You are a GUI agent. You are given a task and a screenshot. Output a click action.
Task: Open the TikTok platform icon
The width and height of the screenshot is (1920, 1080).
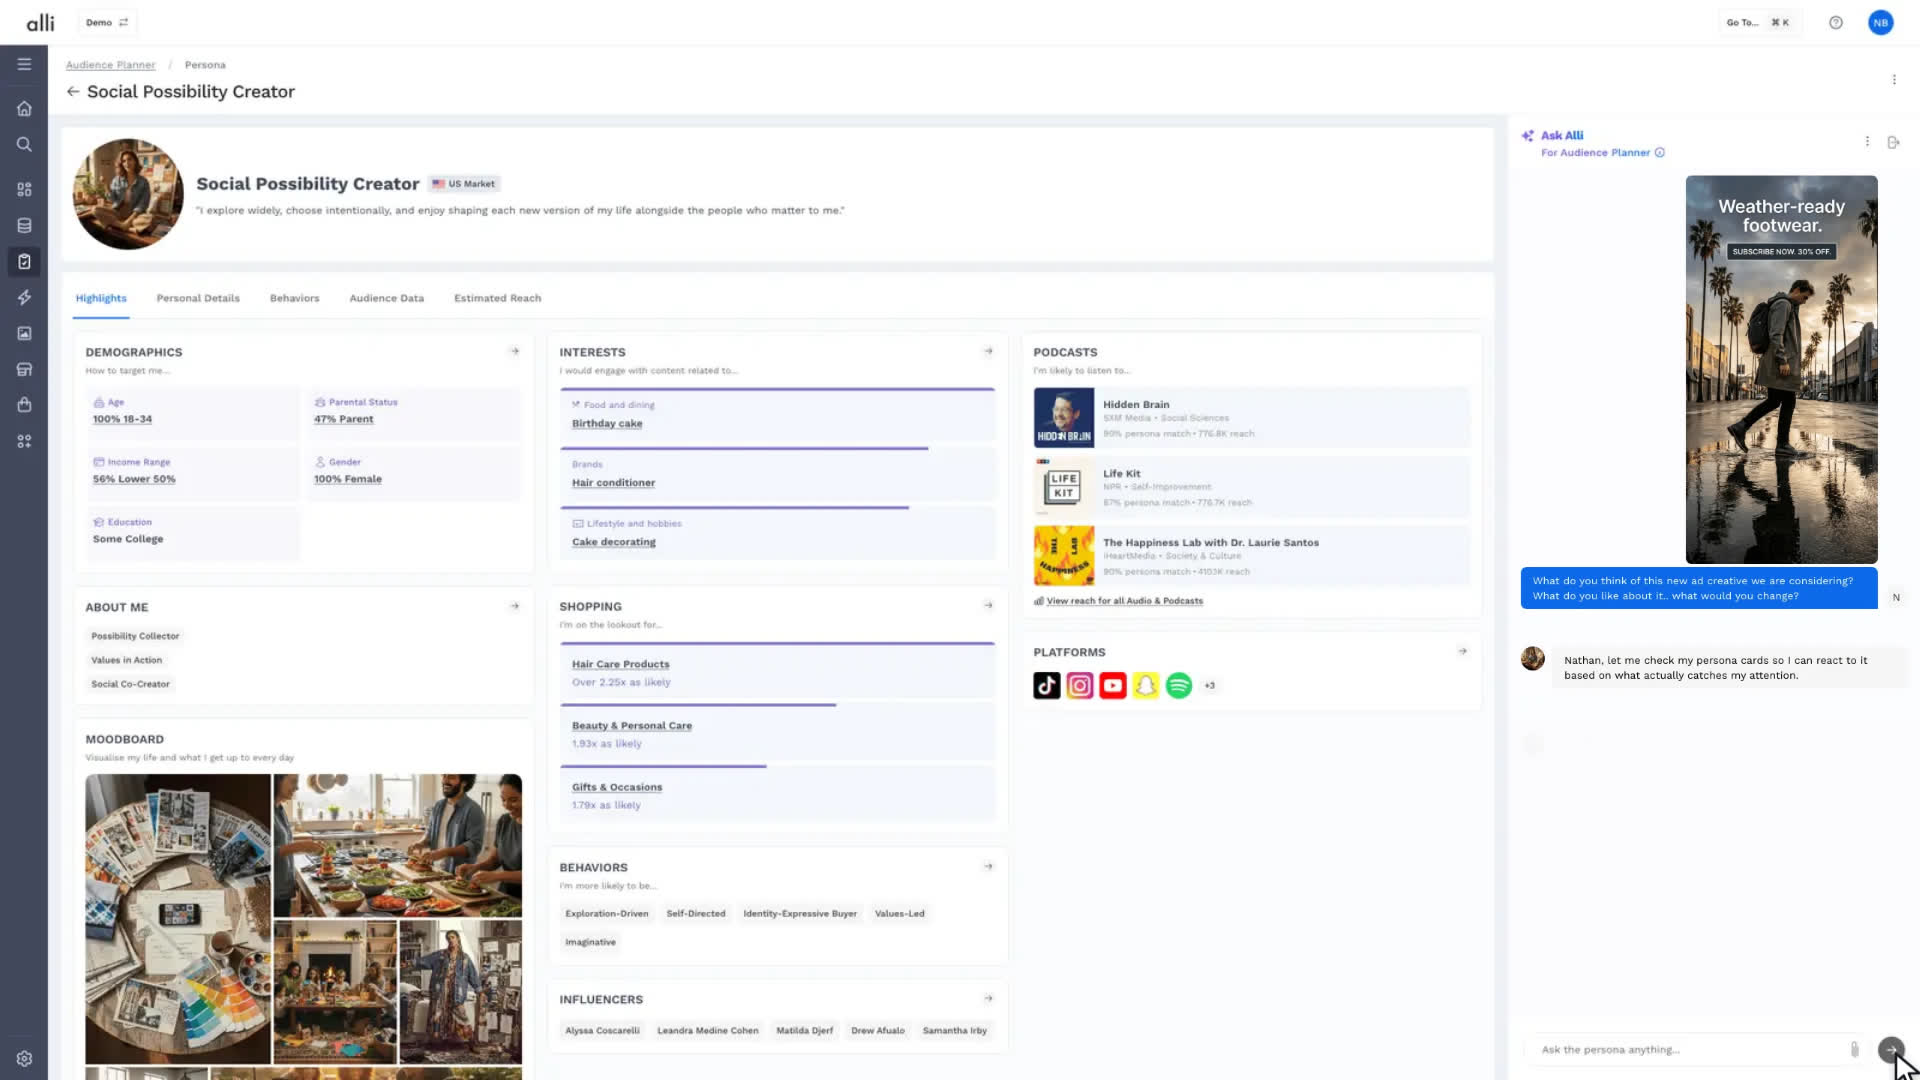1046,685
